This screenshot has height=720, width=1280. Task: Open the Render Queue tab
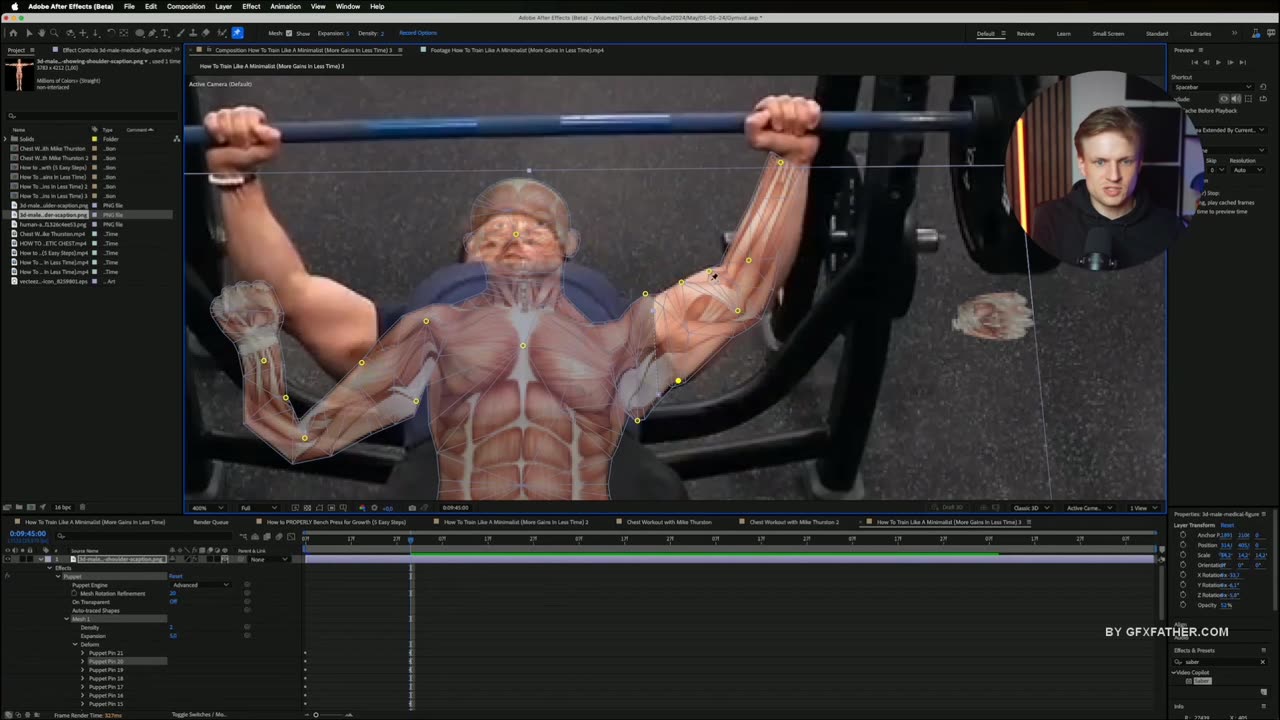pyautogui.click(x=211, y=522)
